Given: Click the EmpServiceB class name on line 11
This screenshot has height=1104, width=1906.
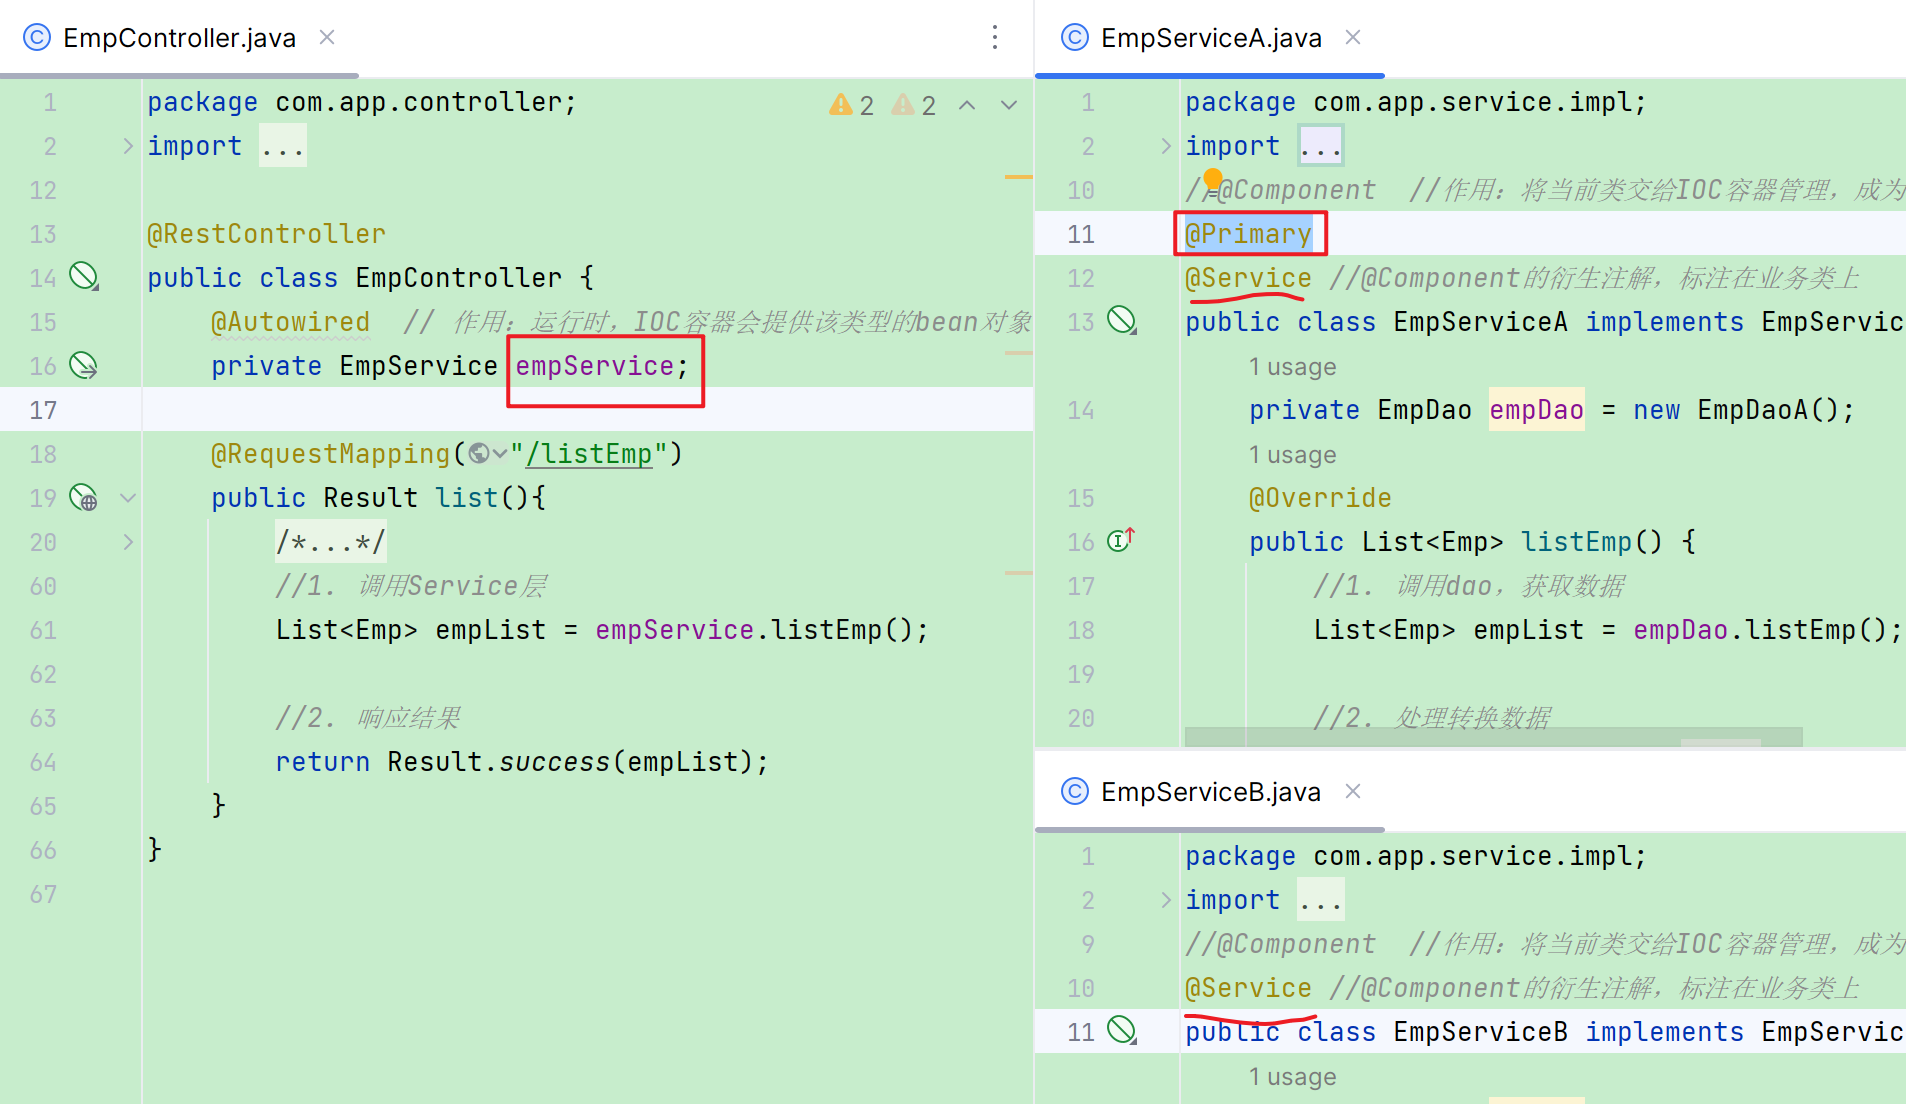Looking at the screenshot, I should coord(1480,1032).
